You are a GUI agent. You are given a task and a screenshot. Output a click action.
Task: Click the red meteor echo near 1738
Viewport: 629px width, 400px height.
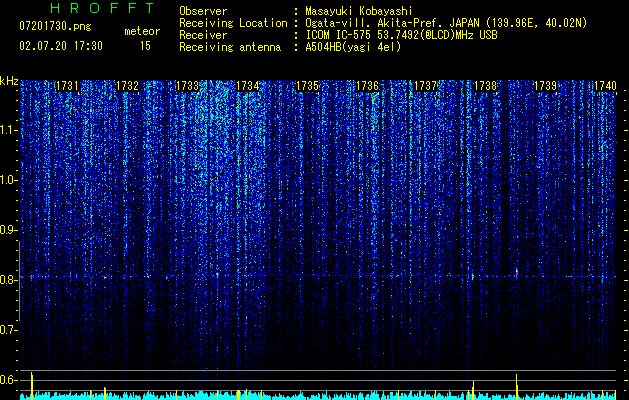click(473, 276)
